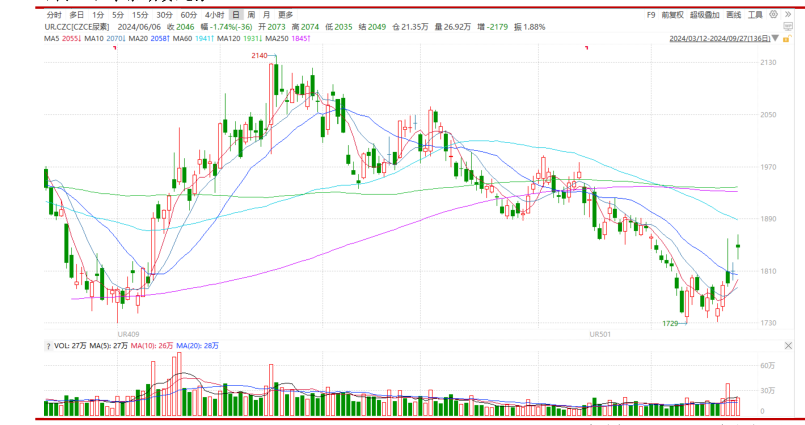Activate the 画线 drawing tool
This screenshot has width=805, height=425.
[x=734, y=15]
